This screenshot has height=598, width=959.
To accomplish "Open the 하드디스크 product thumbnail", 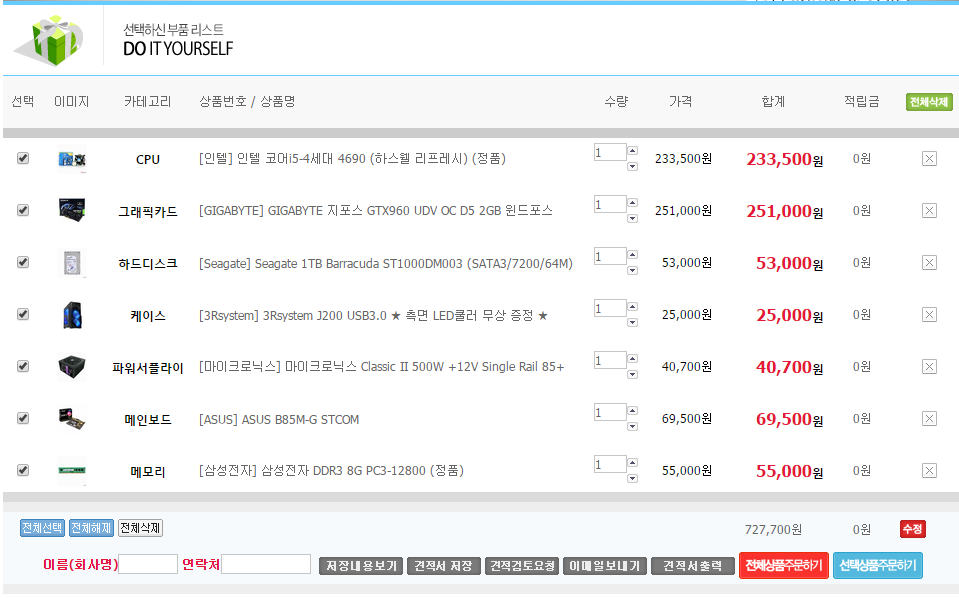I will (72, 263).
